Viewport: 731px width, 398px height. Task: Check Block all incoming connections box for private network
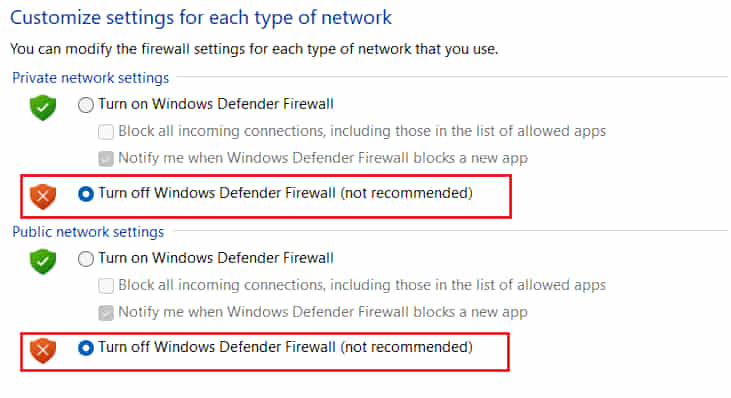point(106,132)
